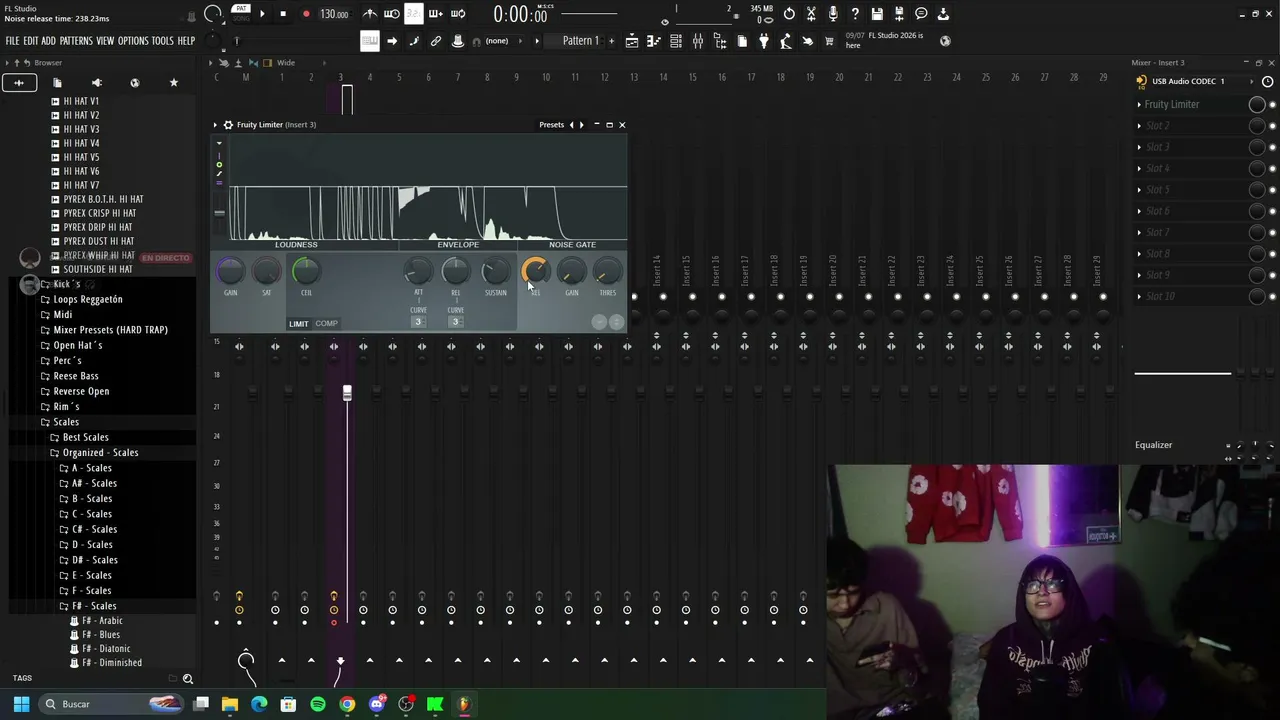
Task: Select the browser speaker sounds tab icon
Action: click(x=96, y=83)
